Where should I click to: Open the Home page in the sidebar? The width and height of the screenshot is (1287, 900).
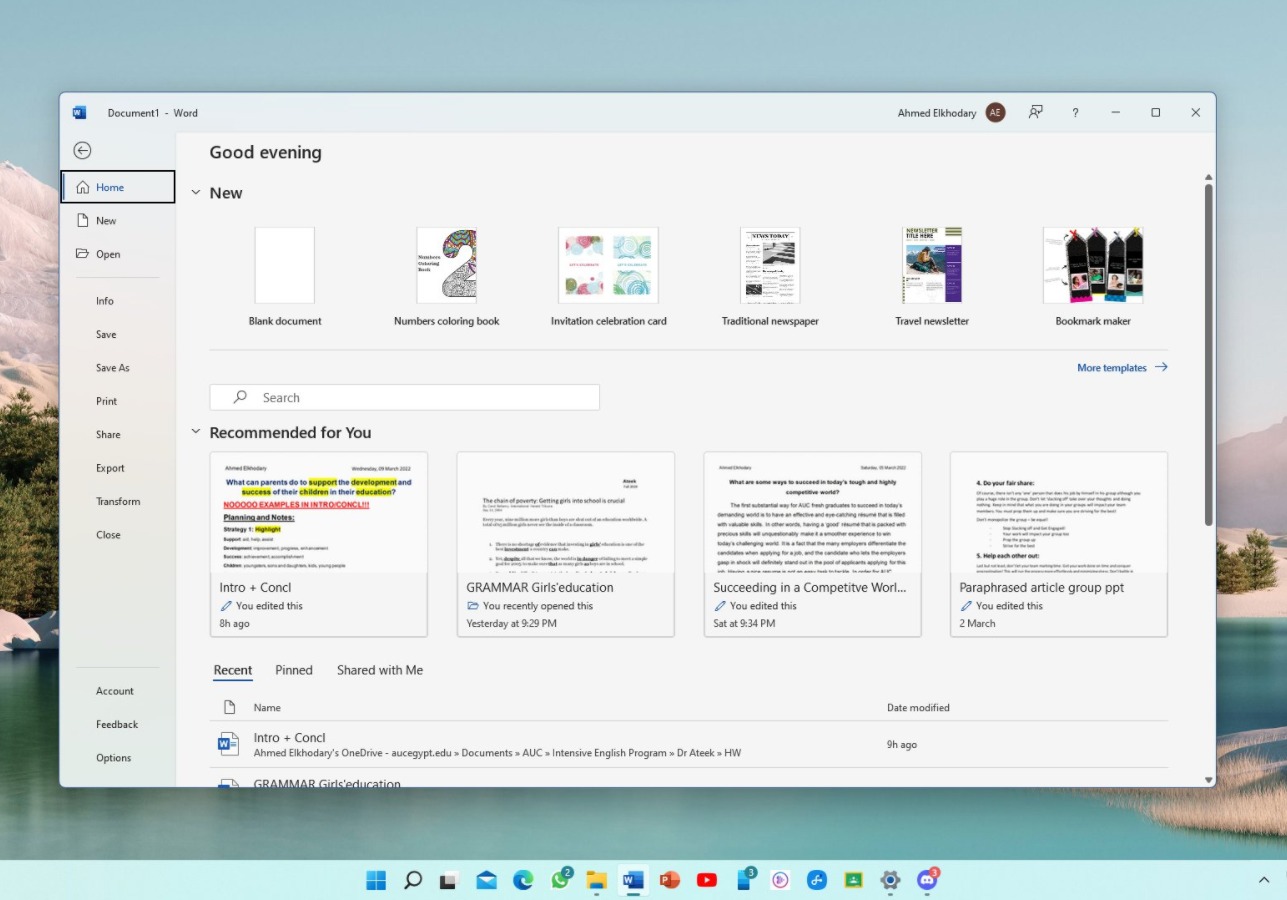[x=118, y=187]
